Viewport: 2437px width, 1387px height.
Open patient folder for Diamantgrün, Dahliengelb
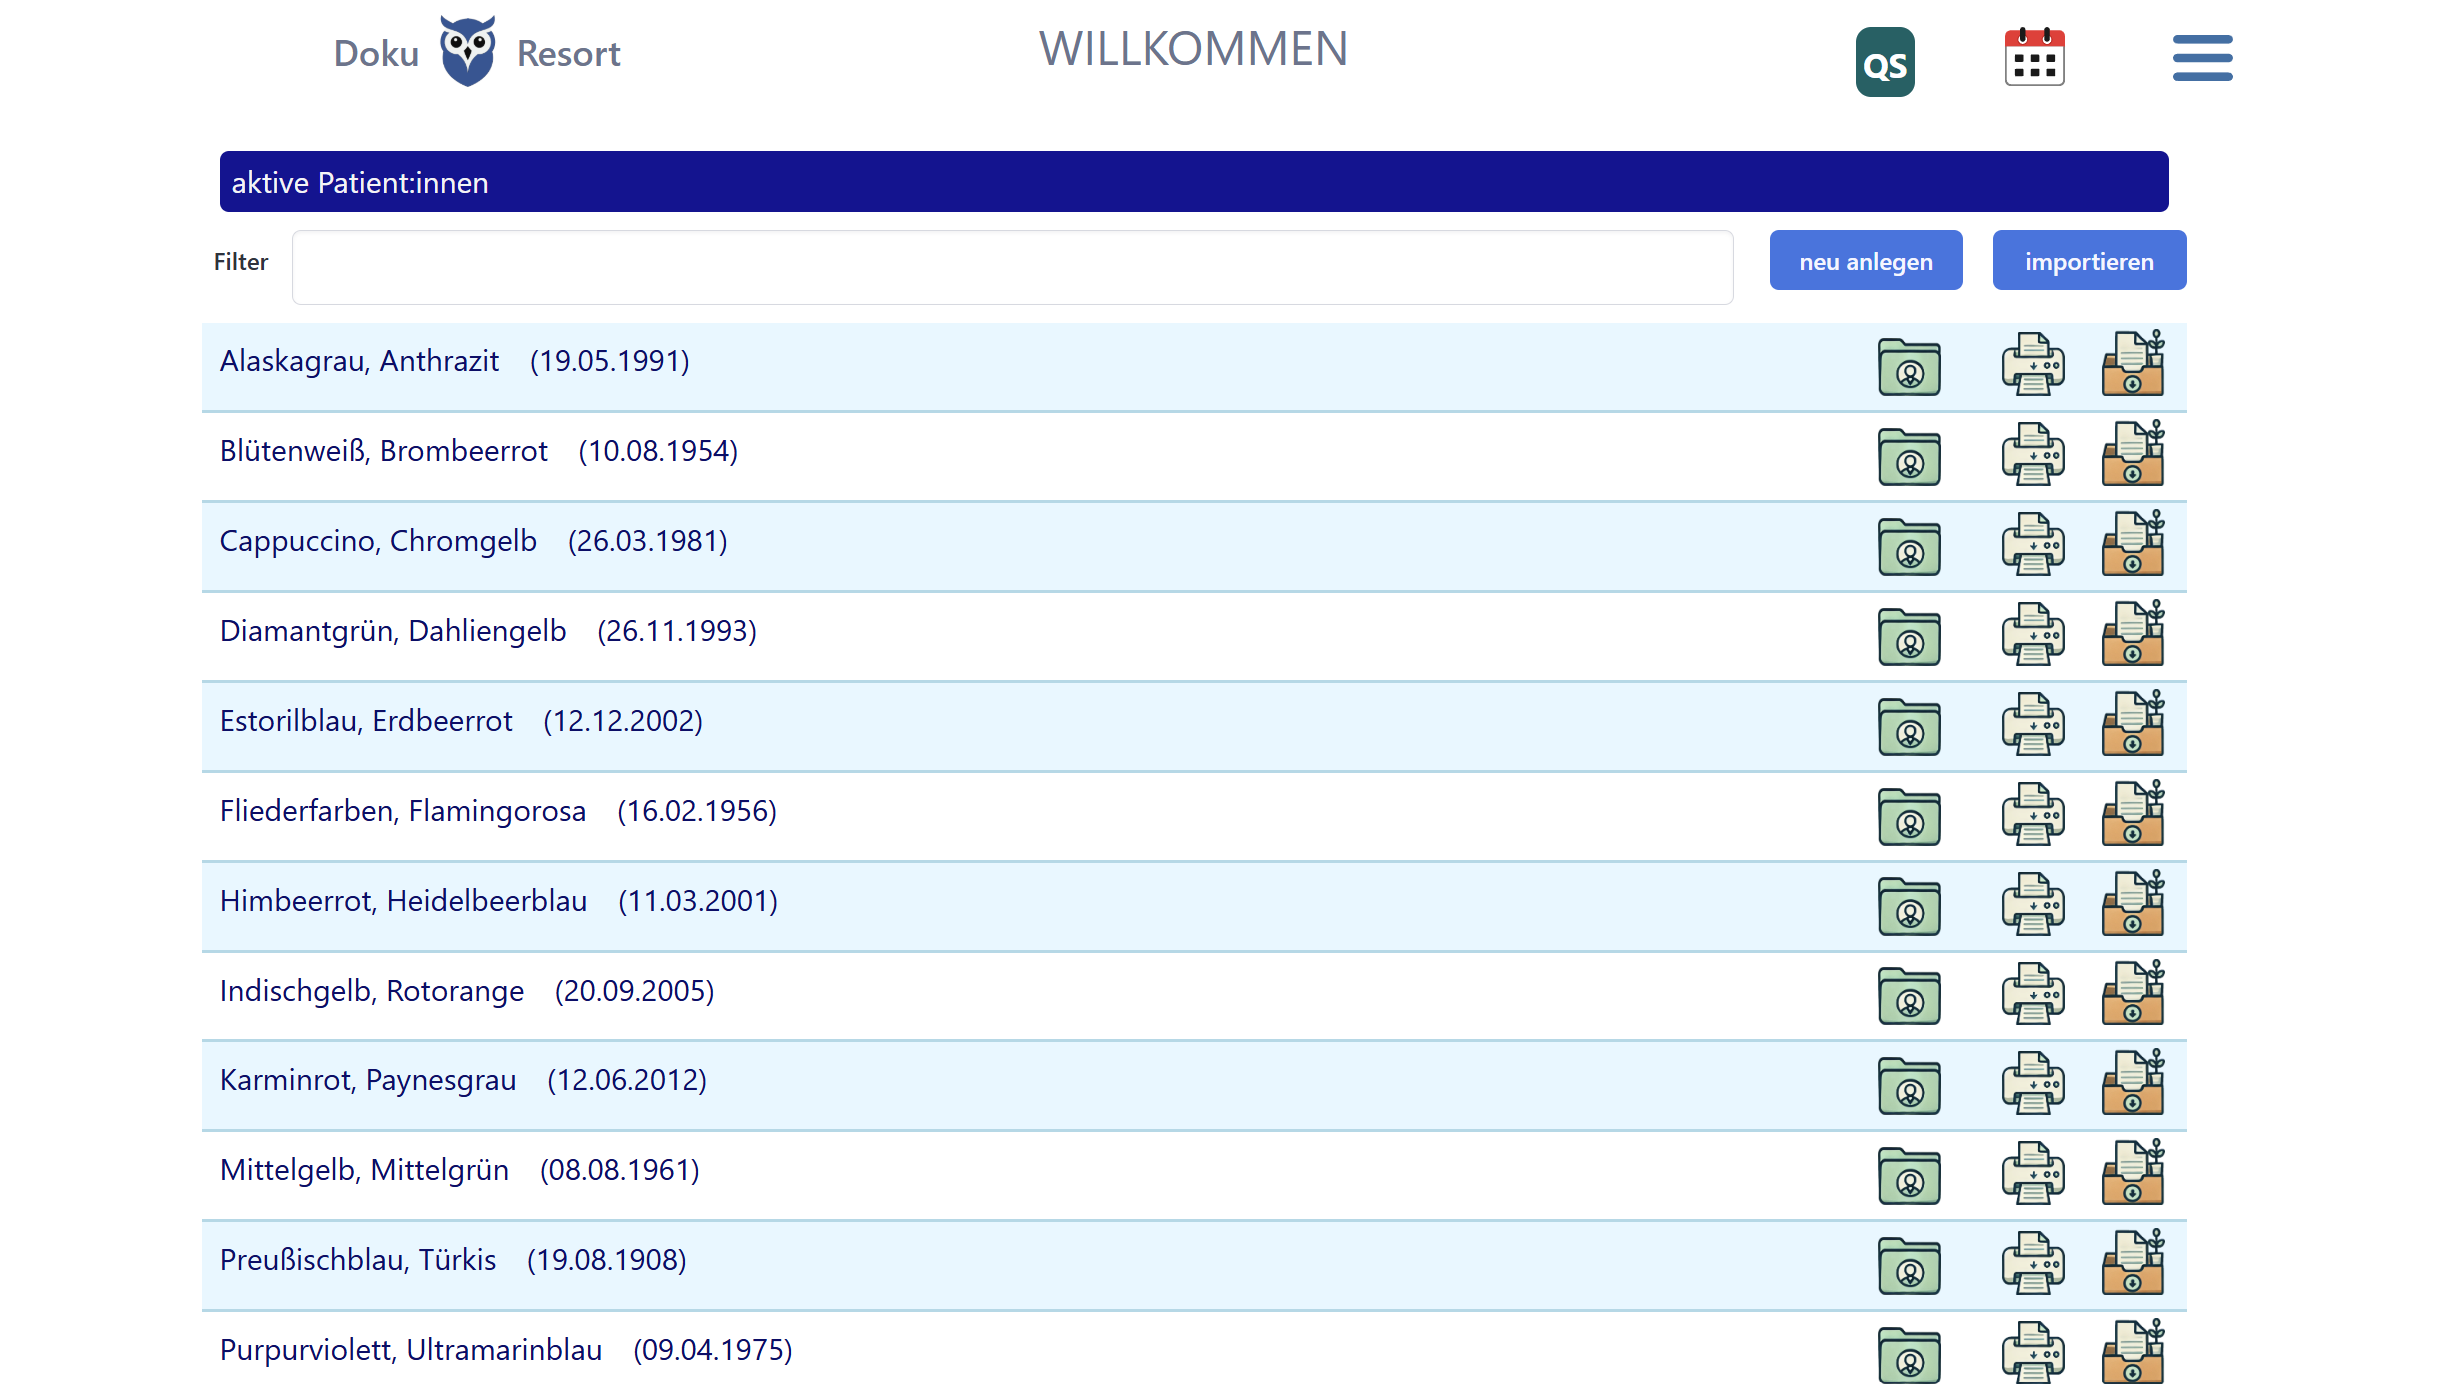click(1908, 636)
